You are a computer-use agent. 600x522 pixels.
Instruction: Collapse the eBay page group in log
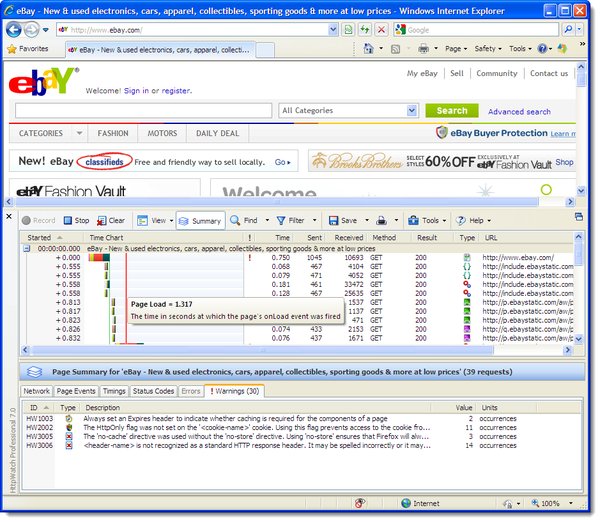27,247
